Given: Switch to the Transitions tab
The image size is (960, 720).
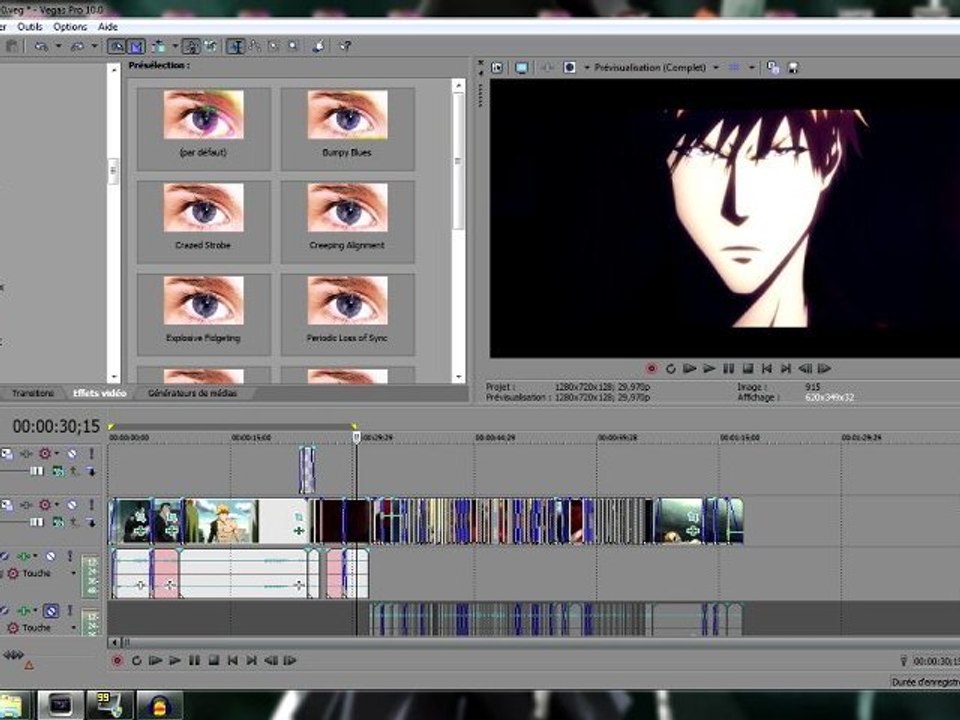Looking at the screenshot, I should (33, 393).
